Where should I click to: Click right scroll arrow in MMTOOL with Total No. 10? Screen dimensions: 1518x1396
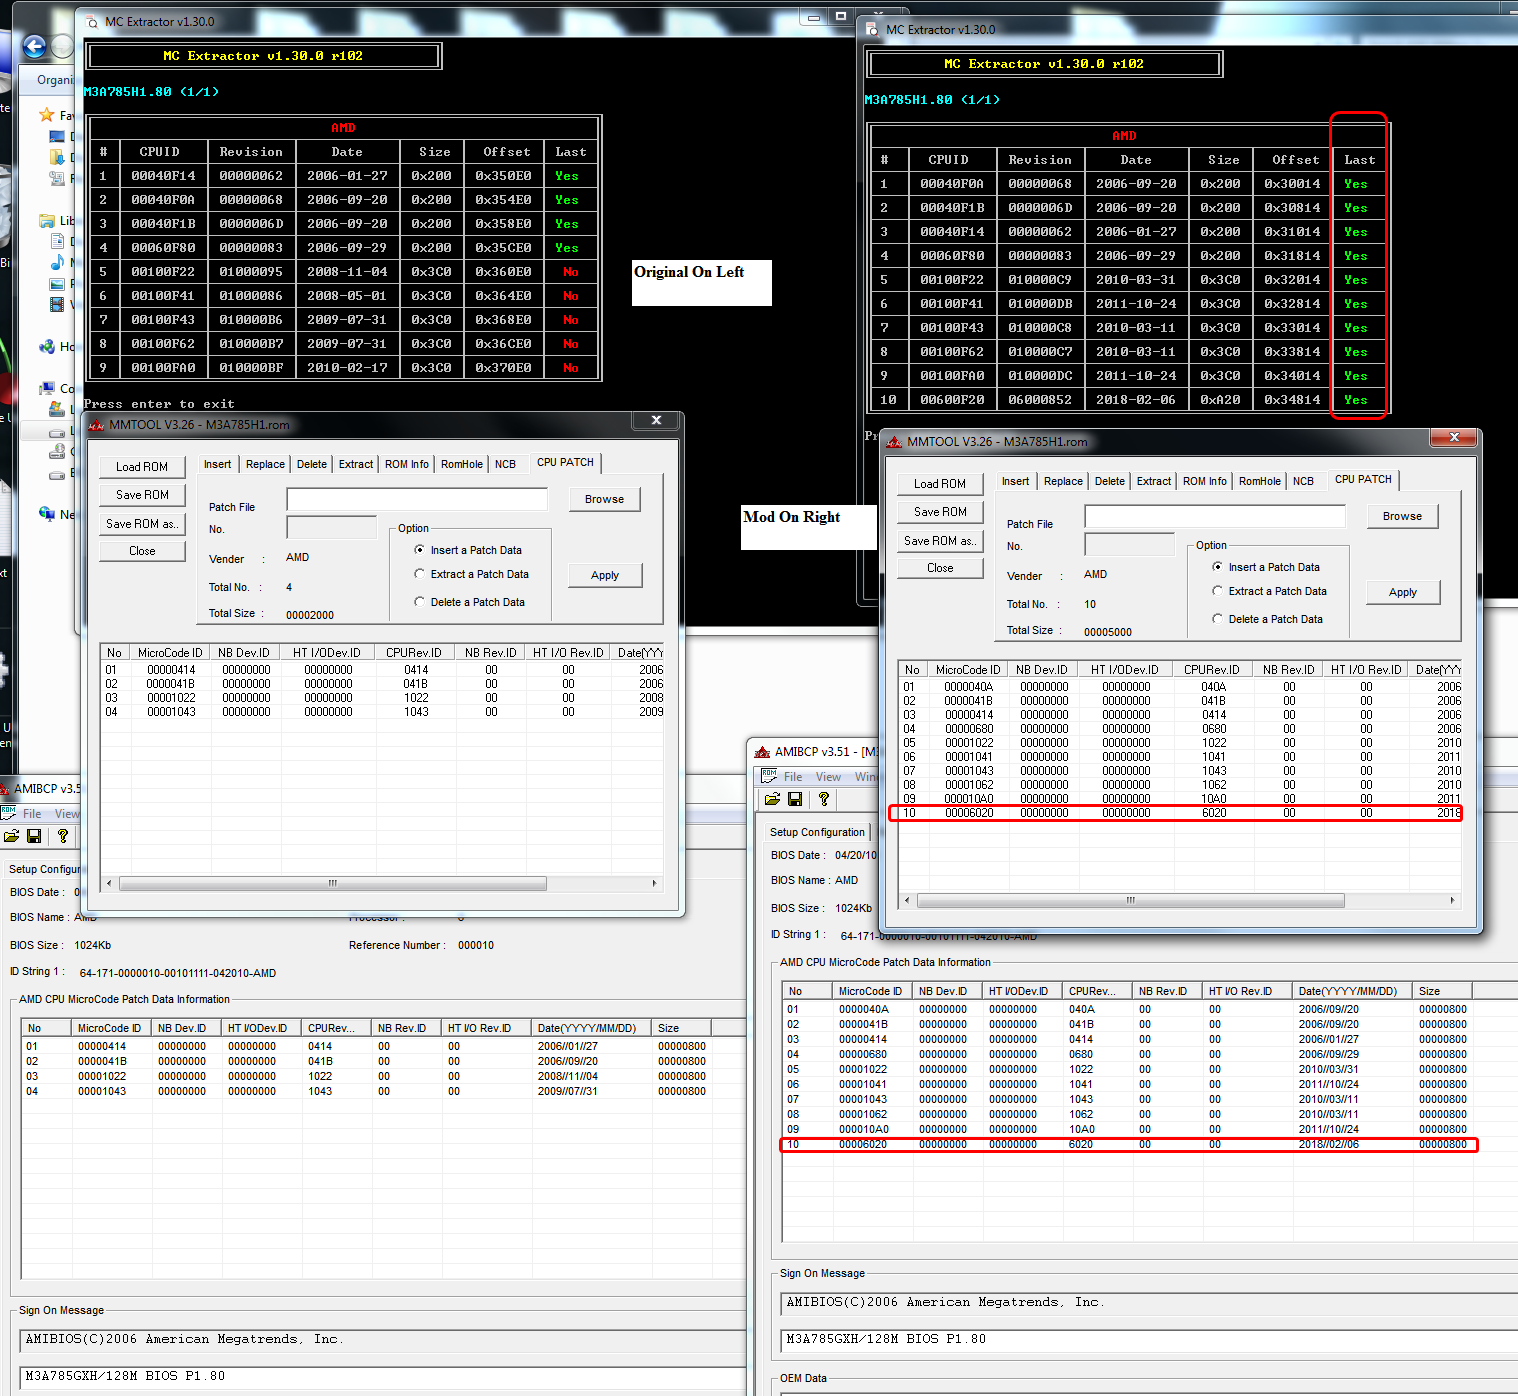point(1452,900)
